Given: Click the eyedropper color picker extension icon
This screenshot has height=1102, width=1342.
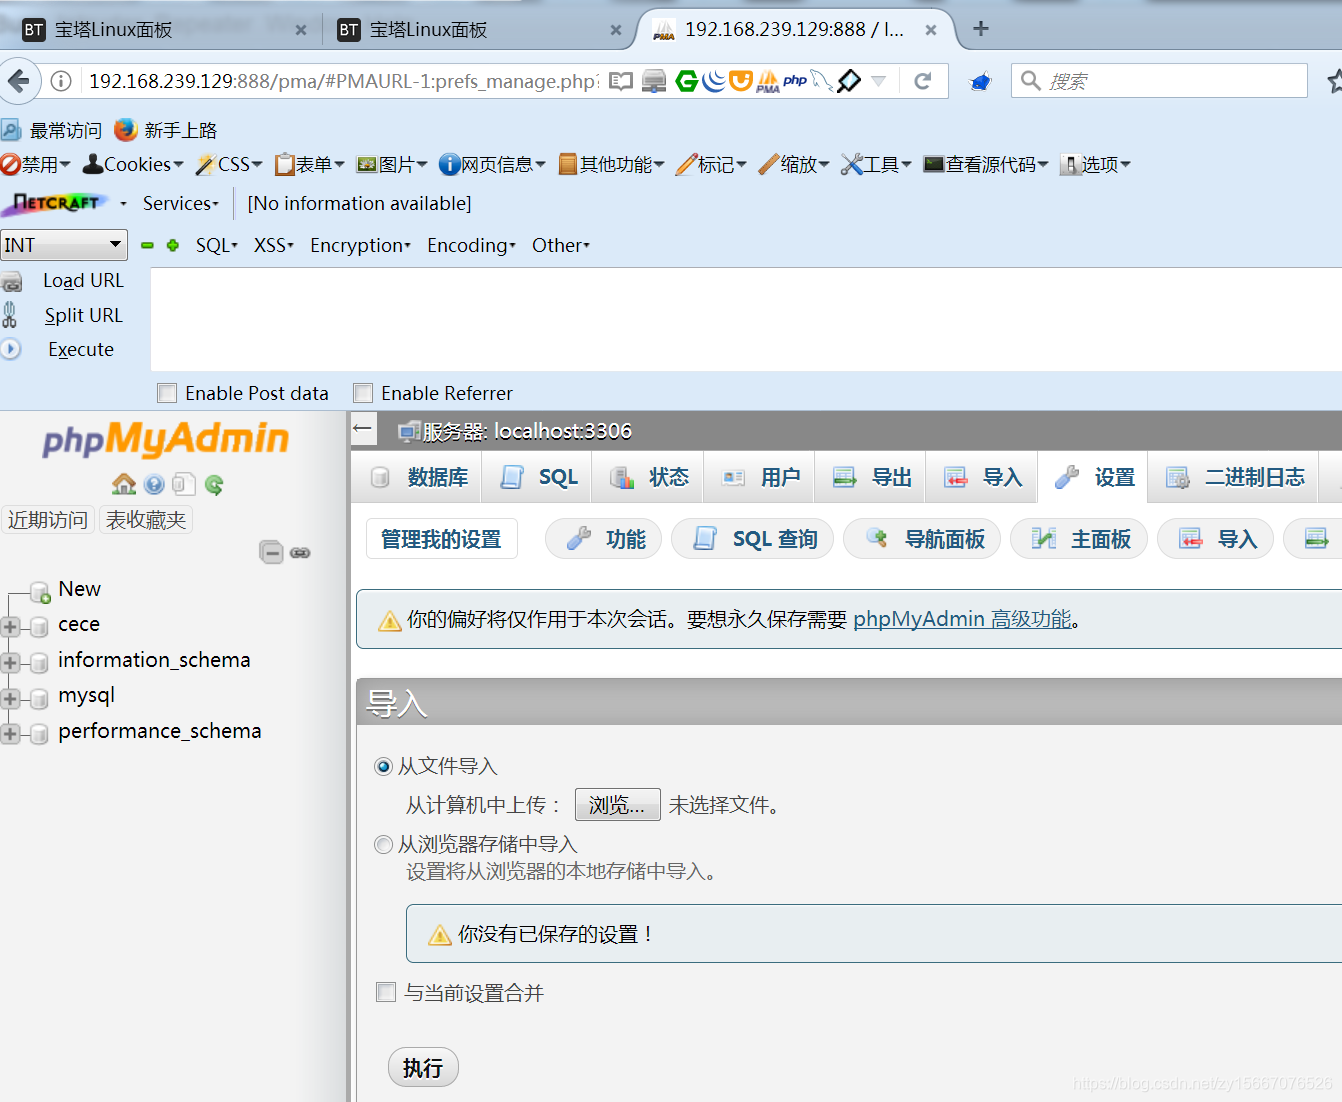Looking at the screenshot, I should 849,81.
